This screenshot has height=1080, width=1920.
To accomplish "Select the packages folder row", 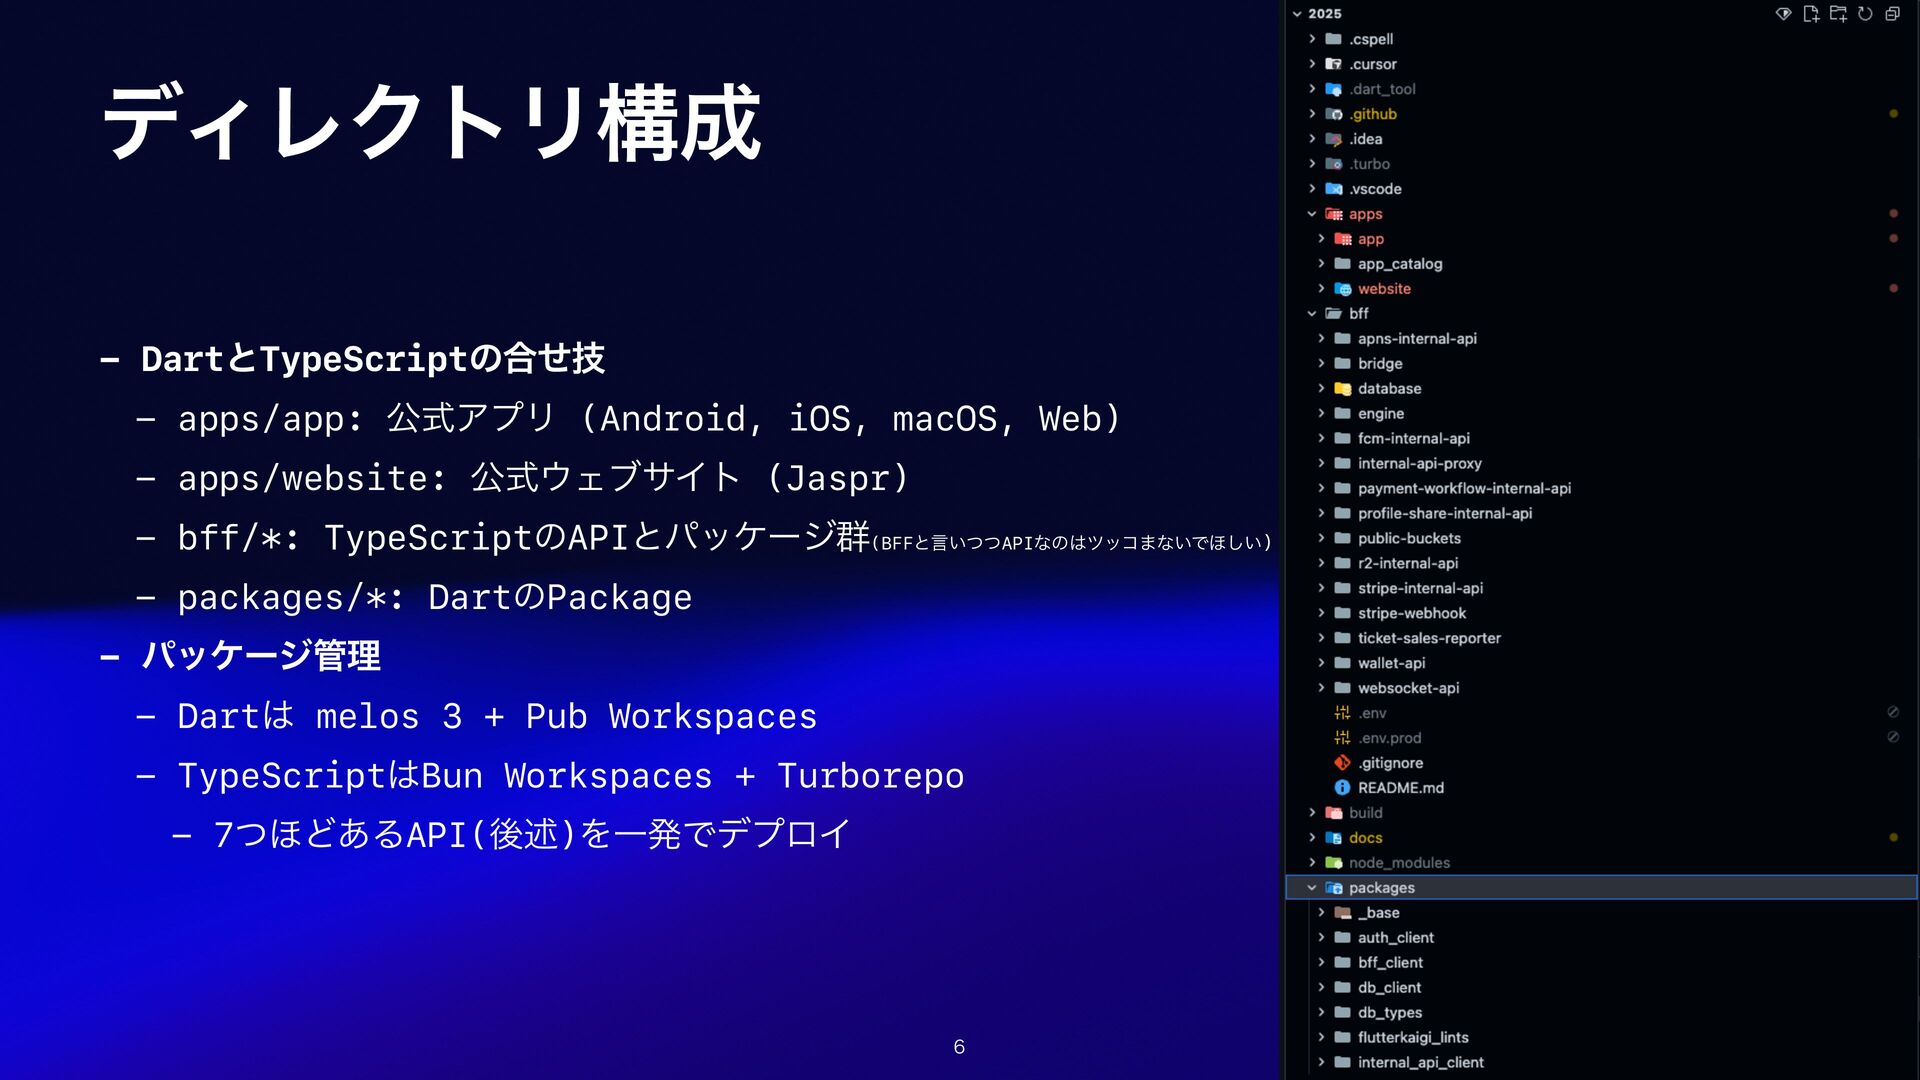I will point(1381,888).
